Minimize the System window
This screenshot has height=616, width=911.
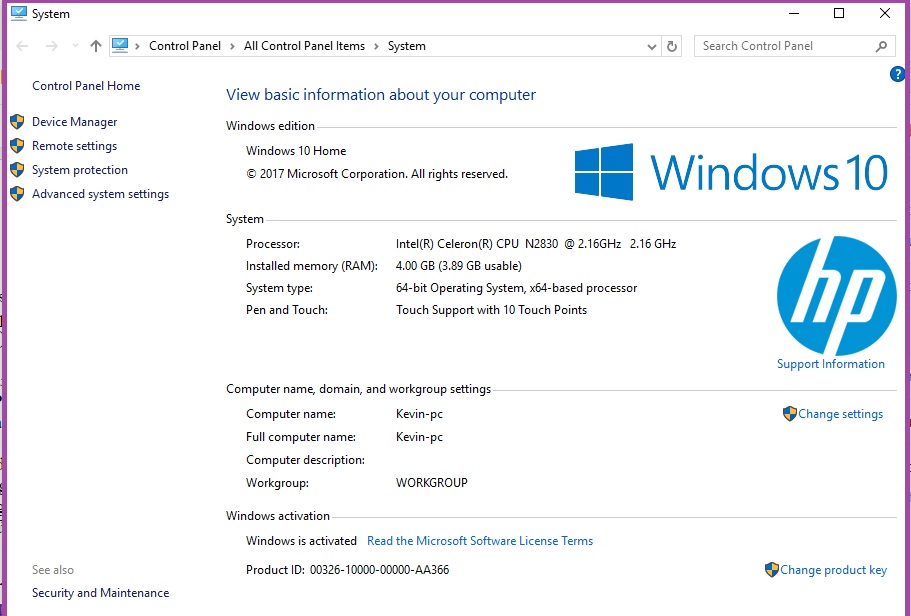[x=794, y=13]
